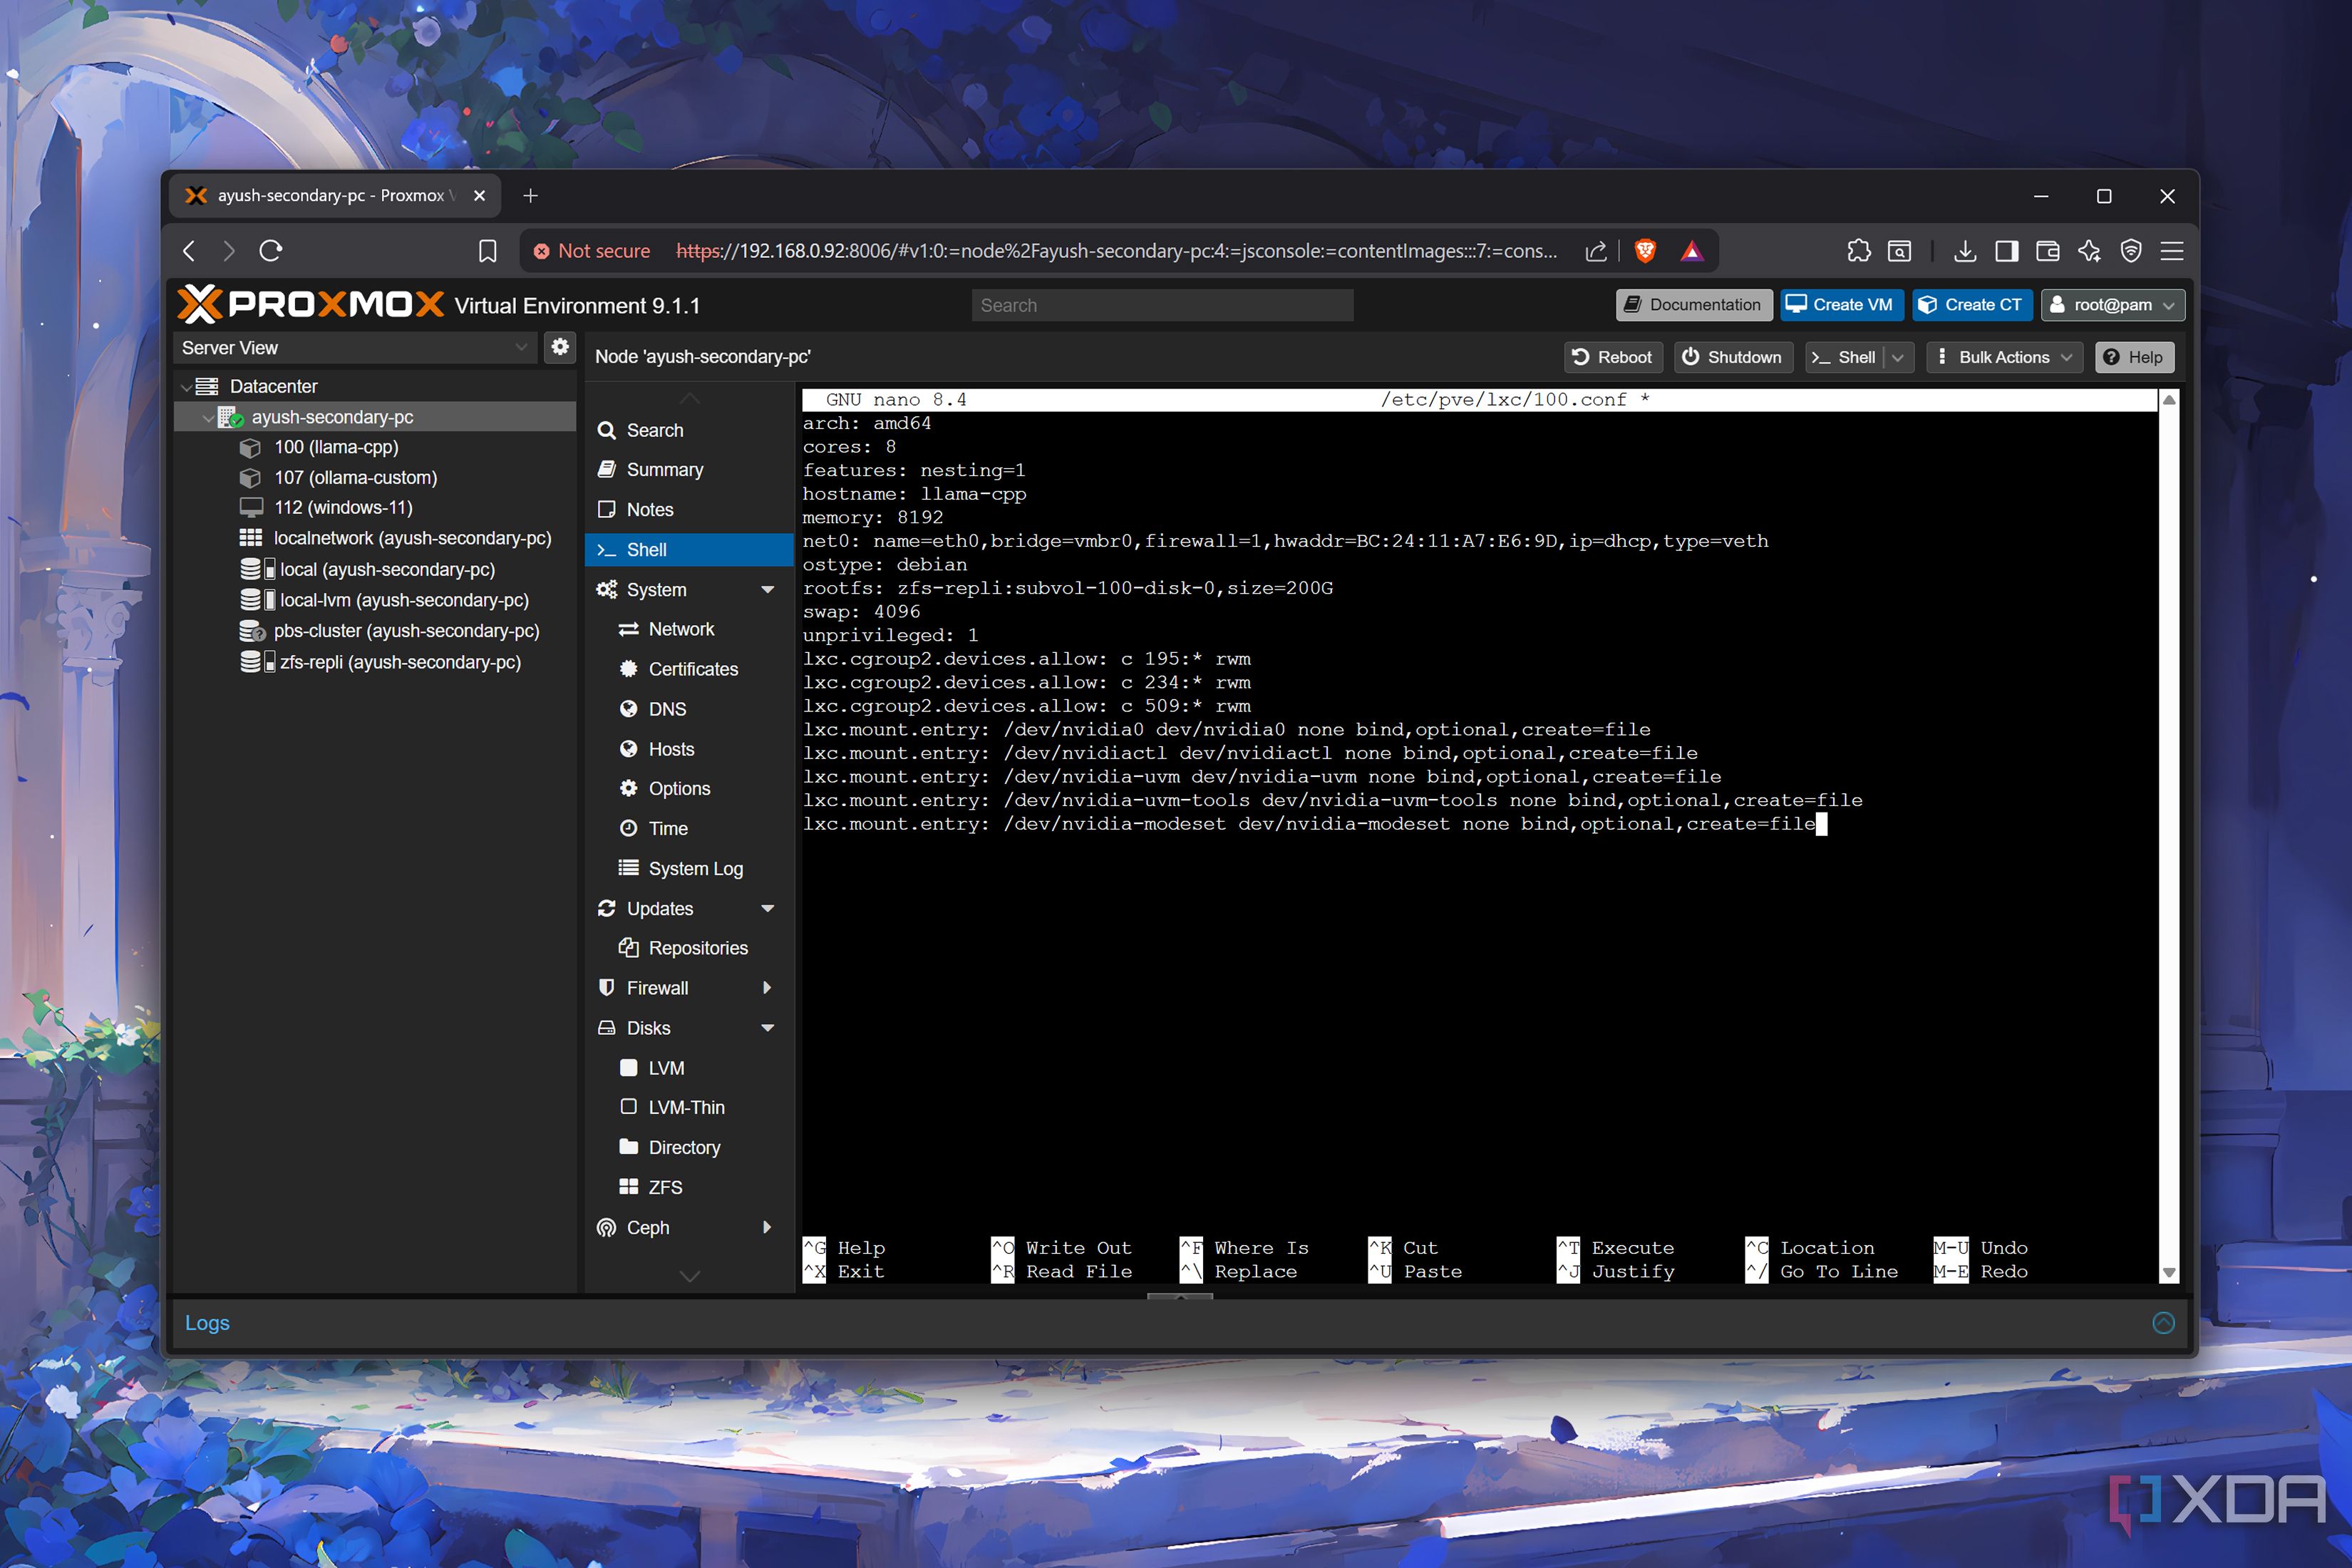2352x1568 pixels.
Task: Select VM 112 (windows-11)
Action: point(343,508)
